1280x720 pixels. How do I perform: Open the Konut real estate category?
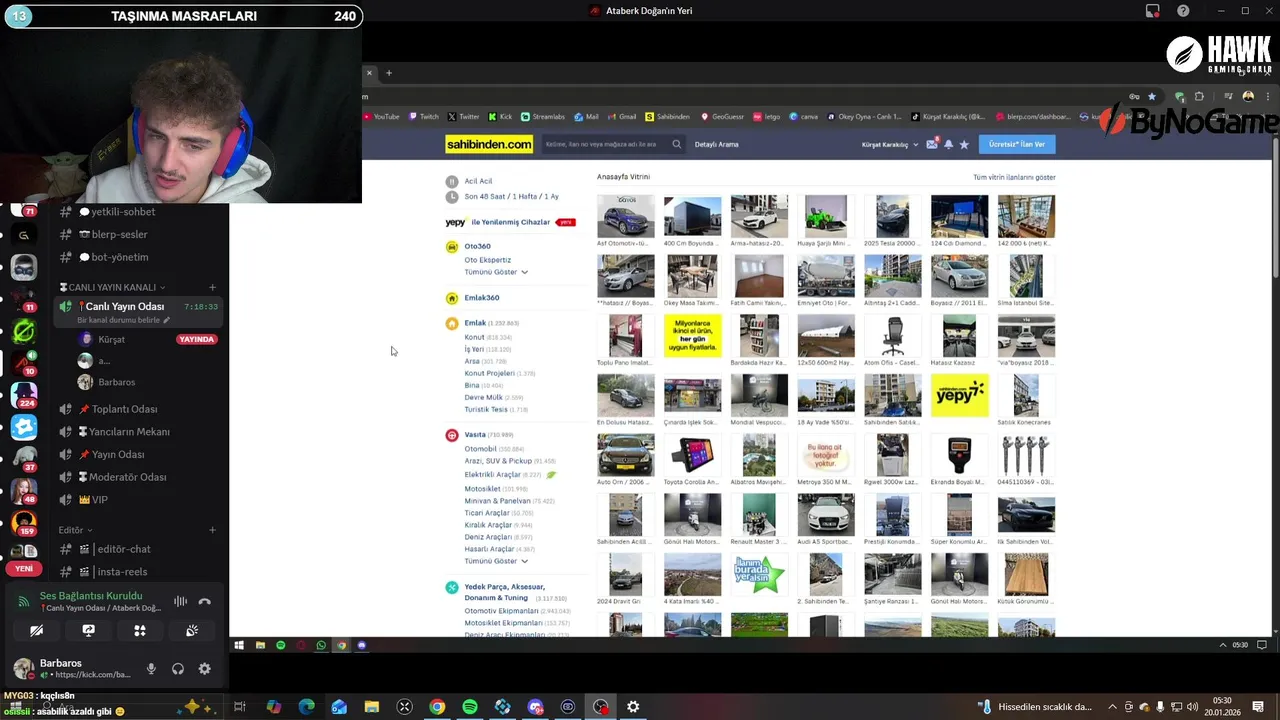tap(474, 337)
